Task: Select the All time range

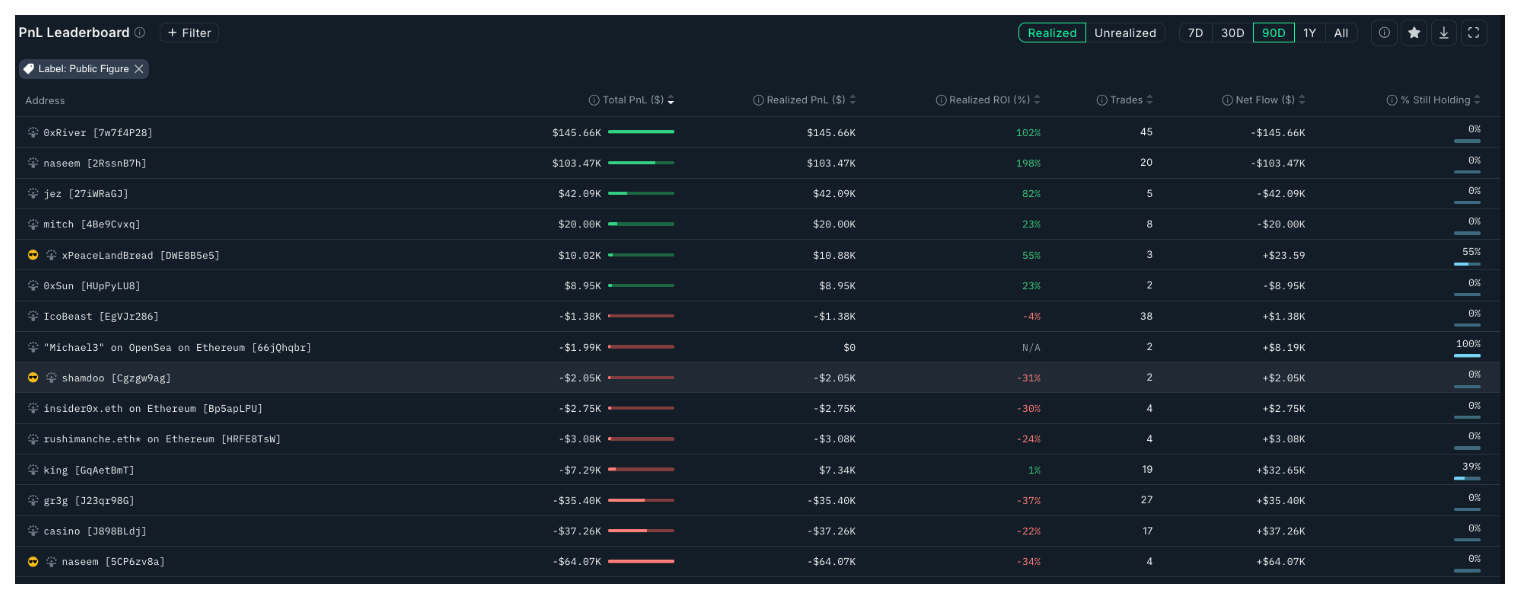Action: [x=1341, y=33]
